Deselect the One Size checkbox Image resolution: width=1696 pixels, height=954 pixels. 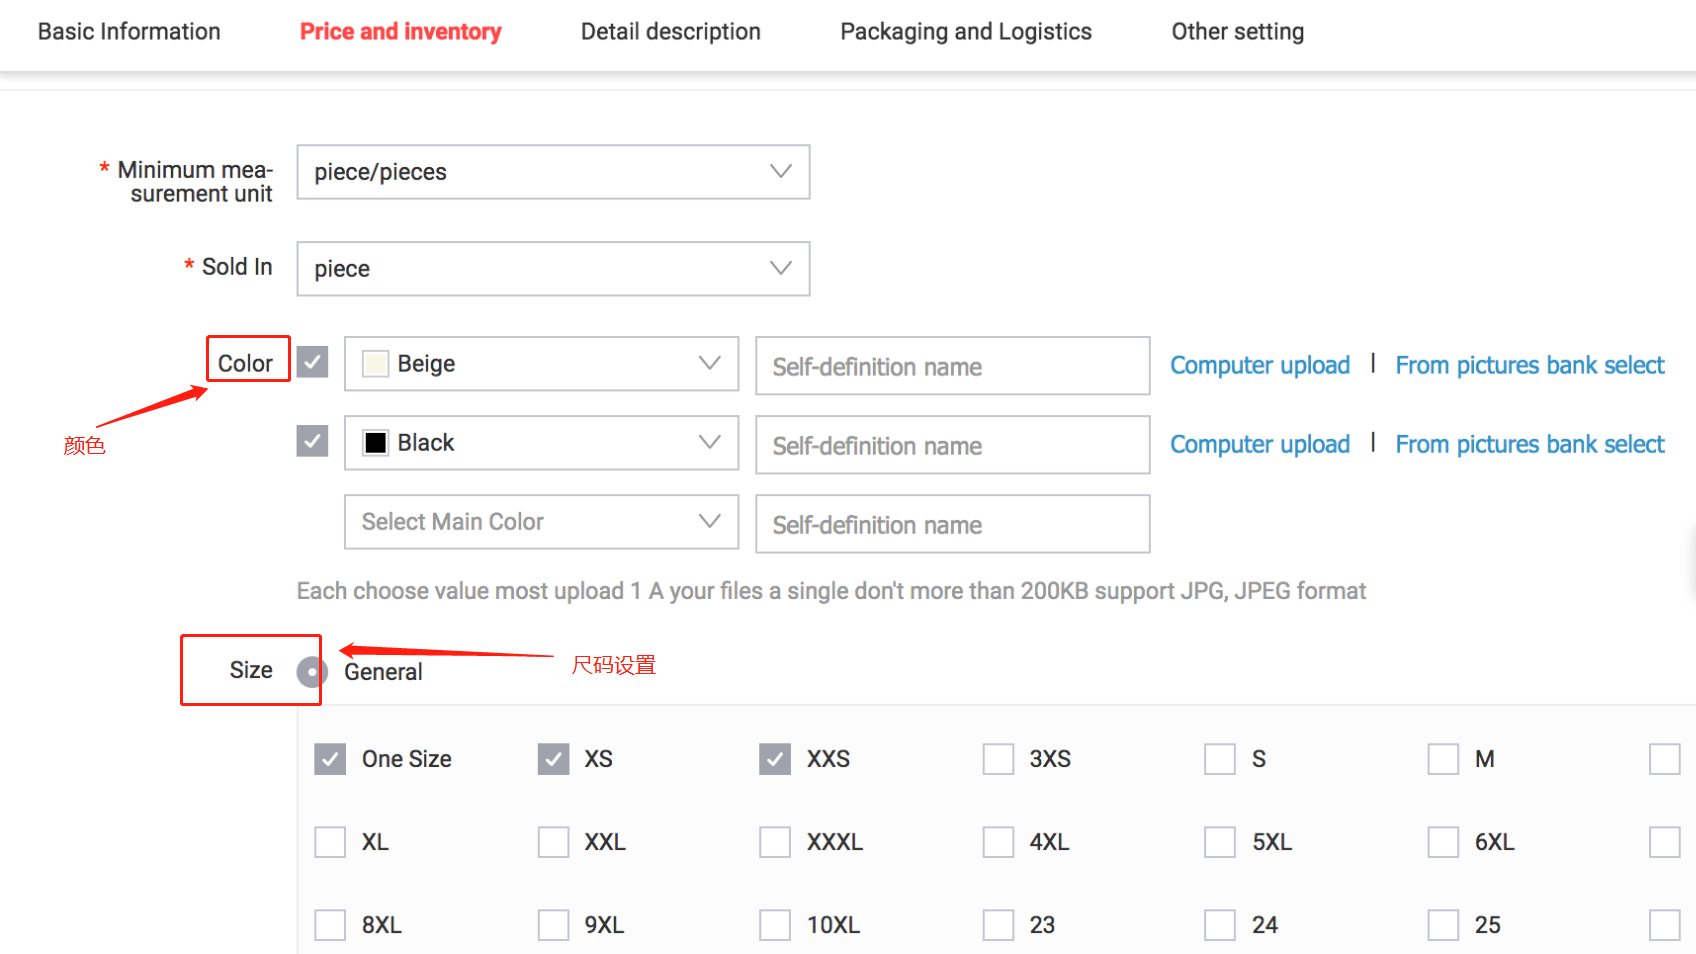pos(330,759)
